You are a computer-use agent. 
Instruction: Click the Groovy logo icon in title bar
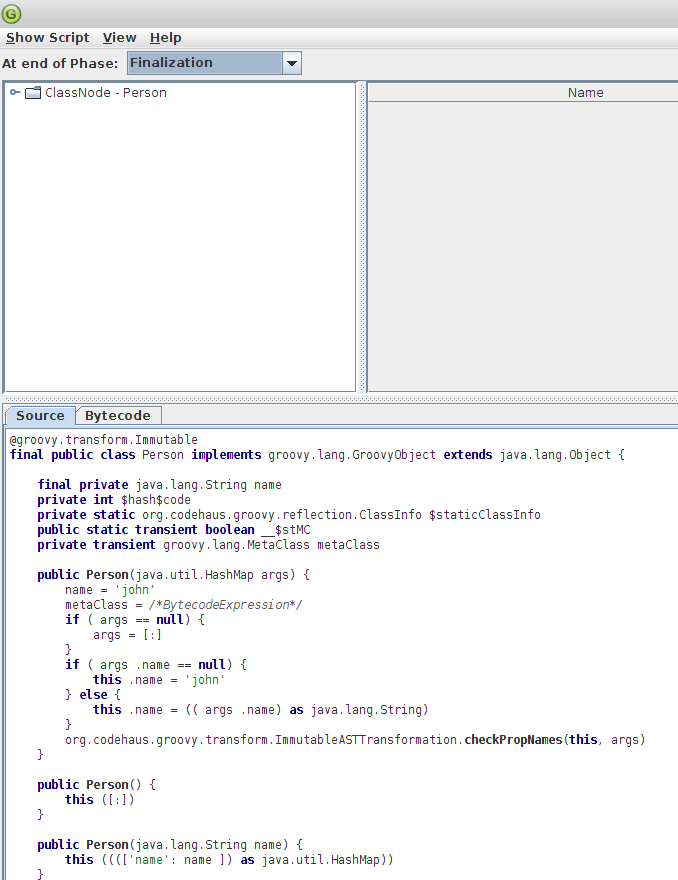pos(11,13)
